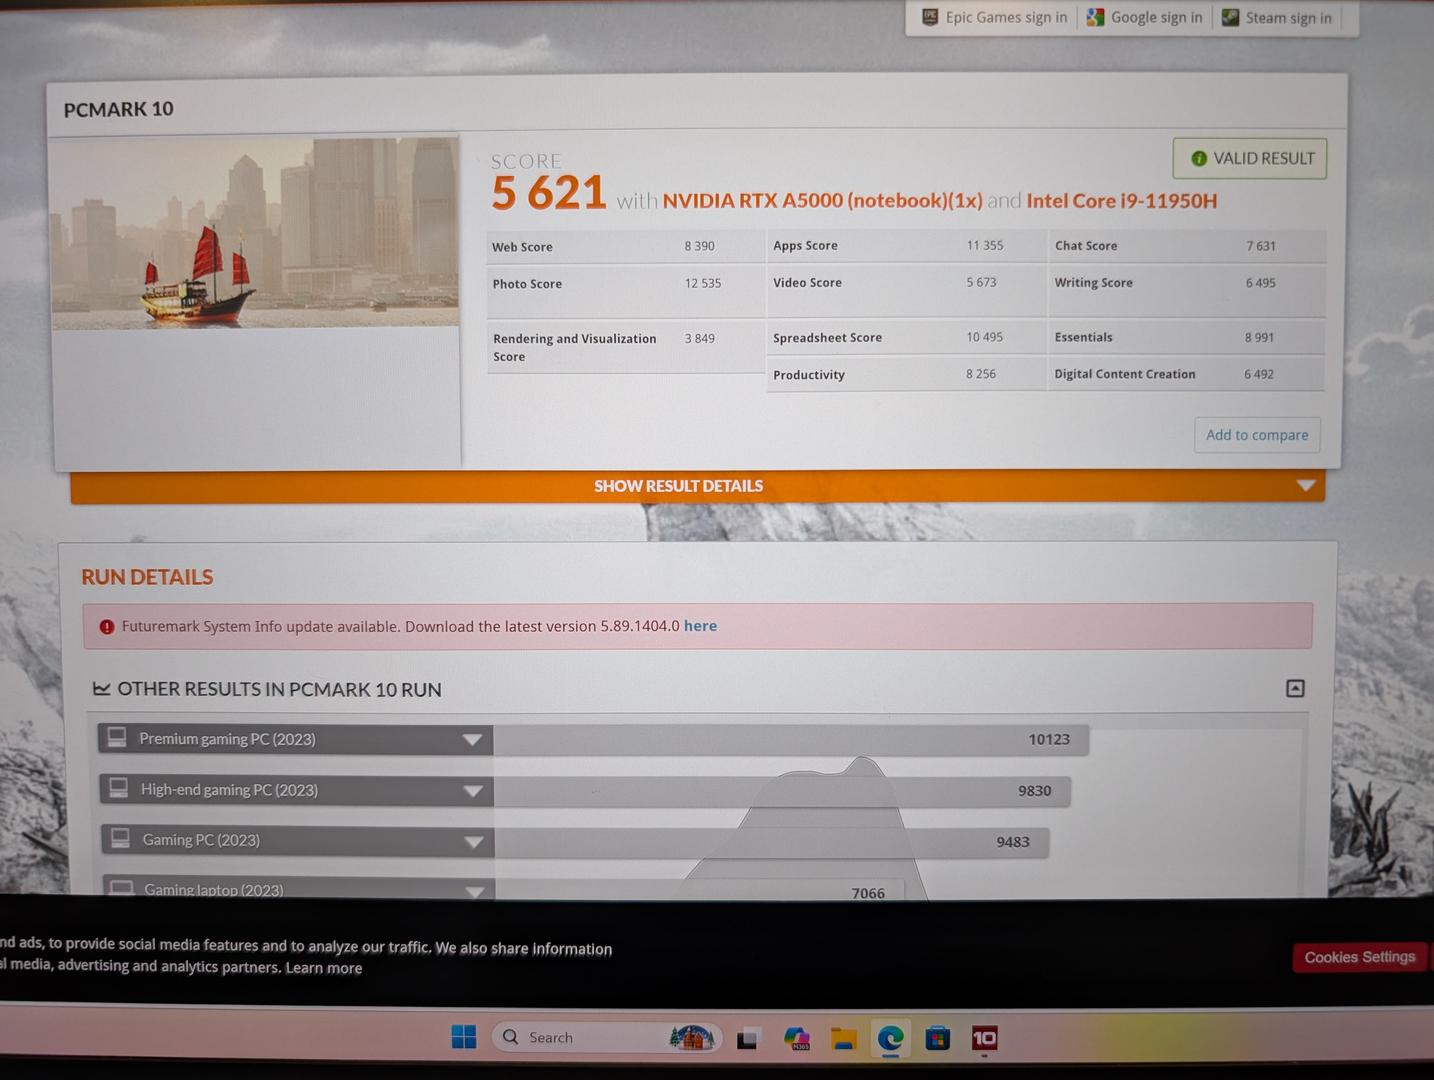1434x1080 pixels.
Task: Open Microsoft 365 Copilot taskbar icon
Action: (796, 1039)
